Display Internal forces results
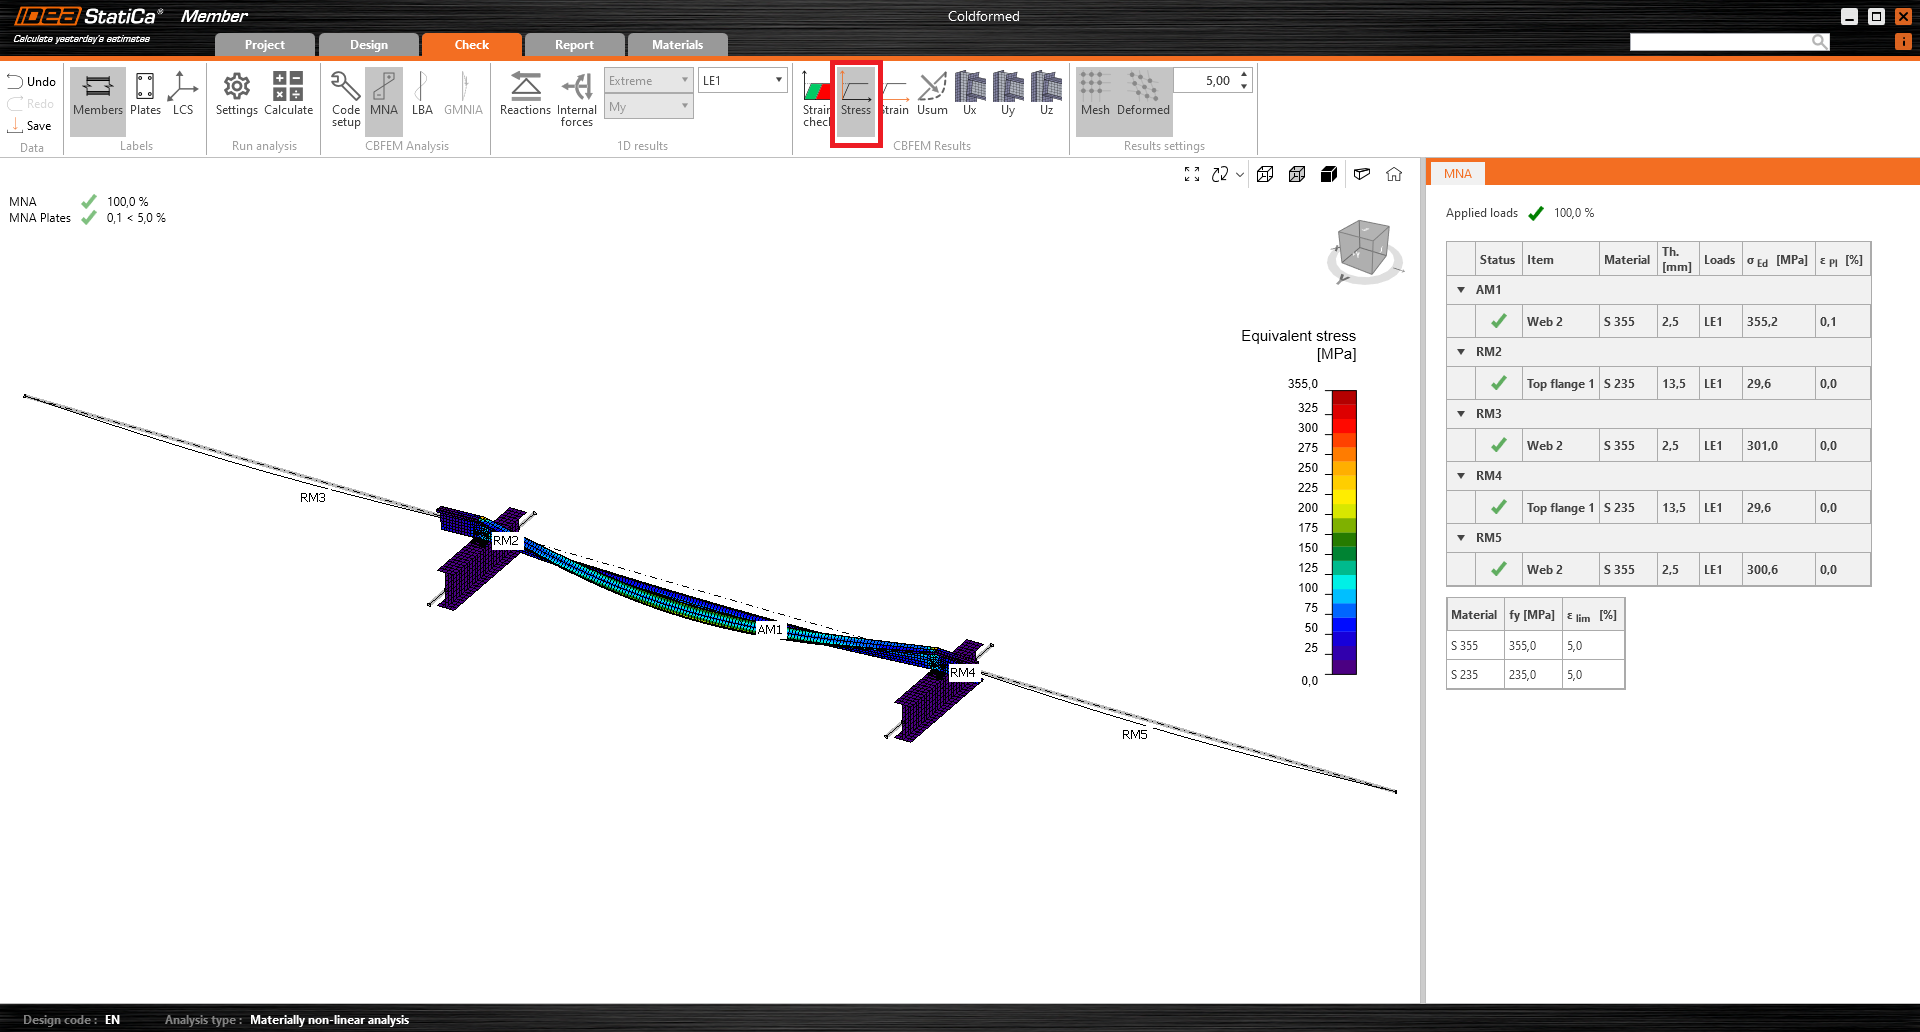This screenshot has width=1920, height=1032. 577,98
